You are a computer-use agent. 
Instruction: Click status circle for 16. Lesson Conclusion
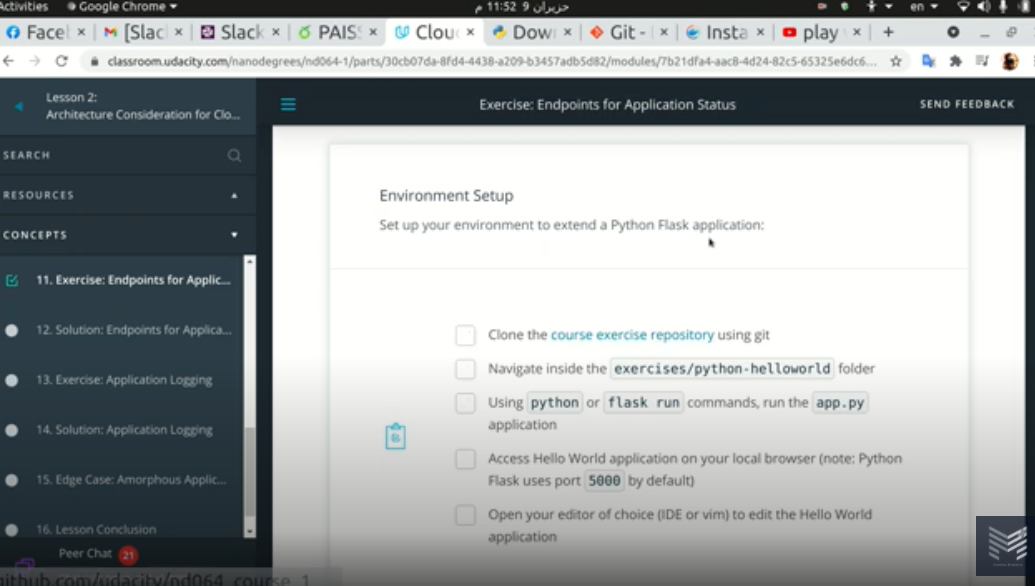click(11, 529)
